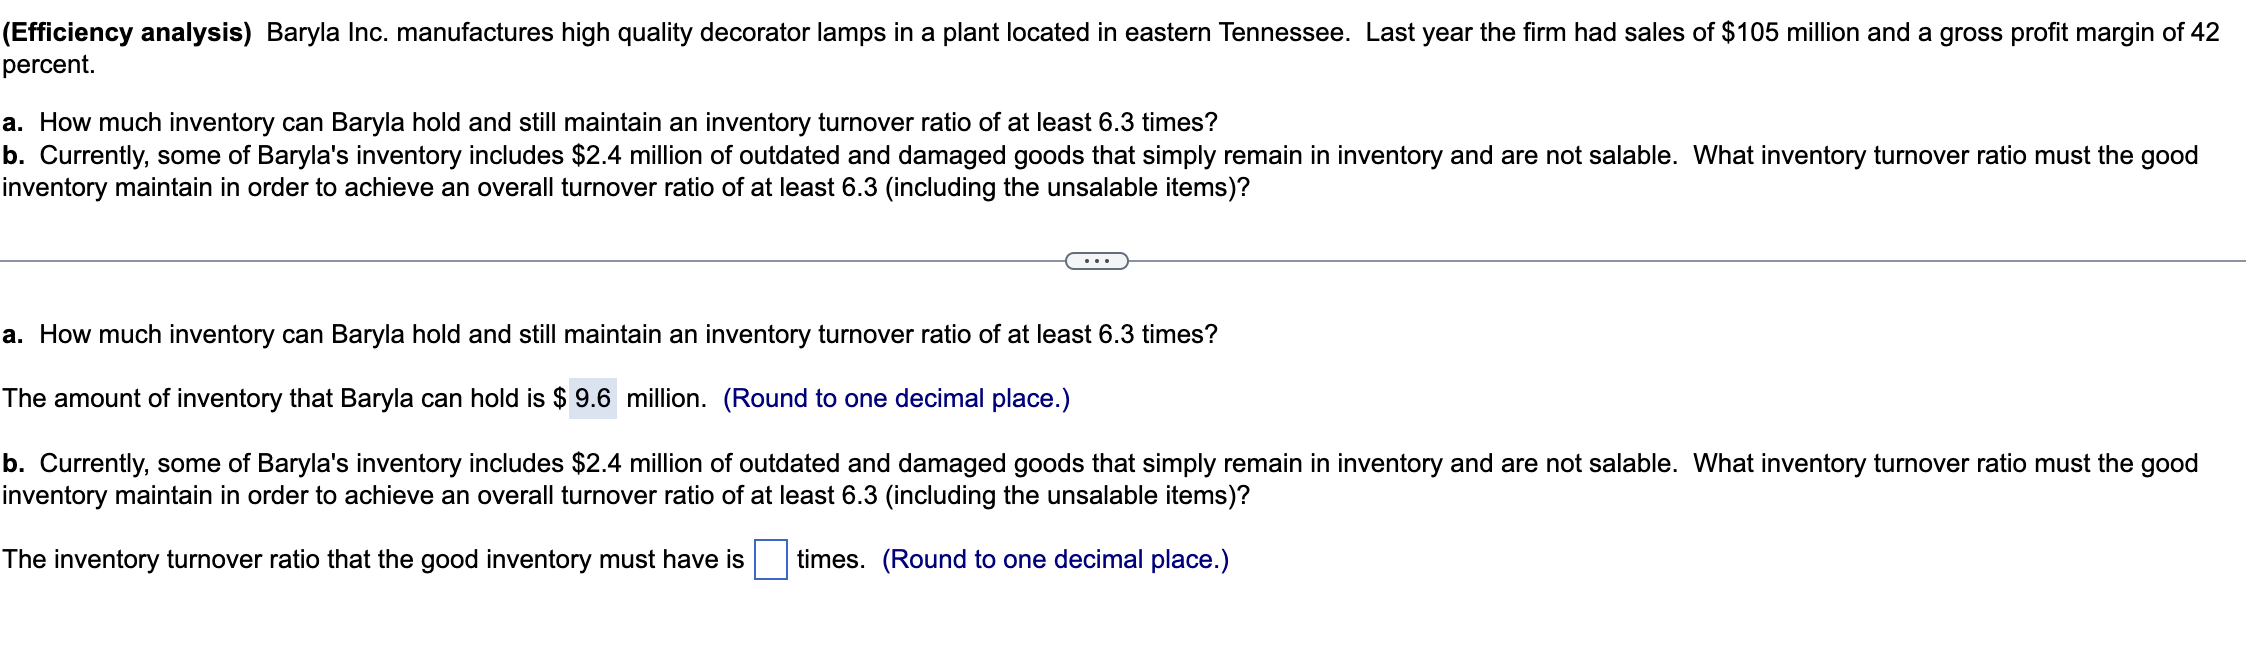
Task: Select the highlighted 9.6 answer value
Action: 594,398
